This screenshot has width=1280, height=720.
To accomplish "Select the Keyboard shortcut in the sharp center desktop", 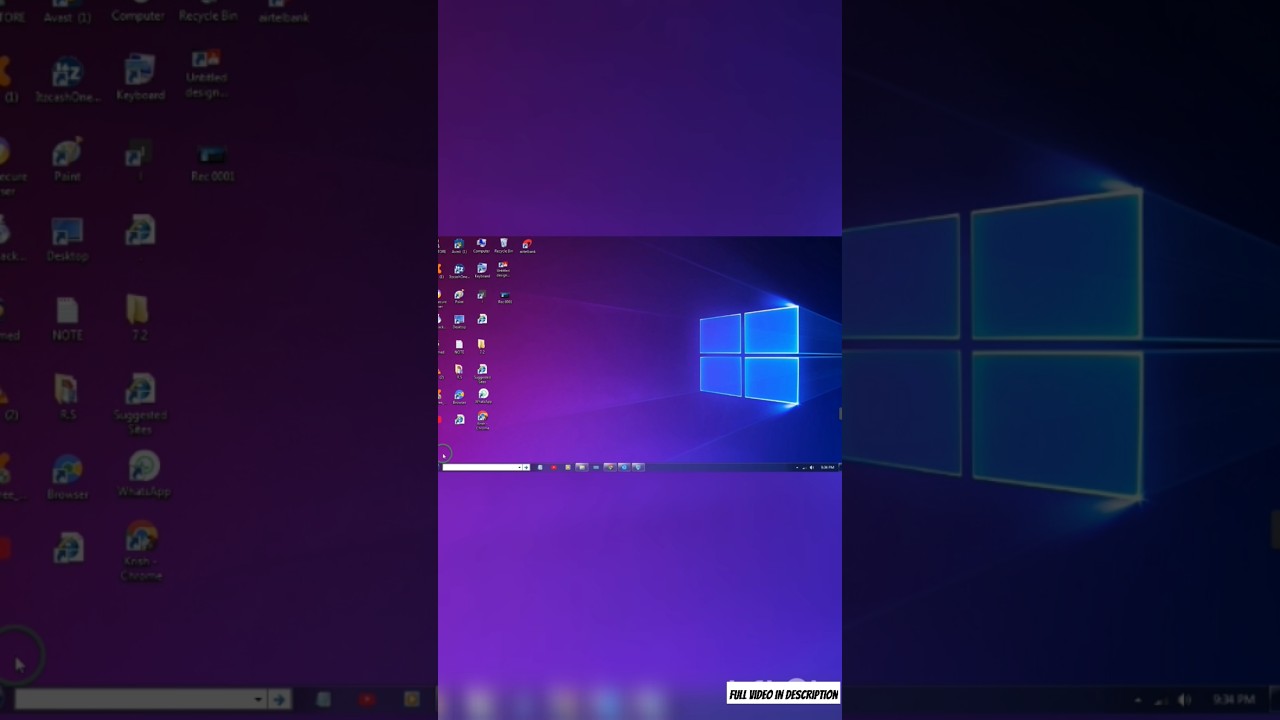I will tap(482, 271).
